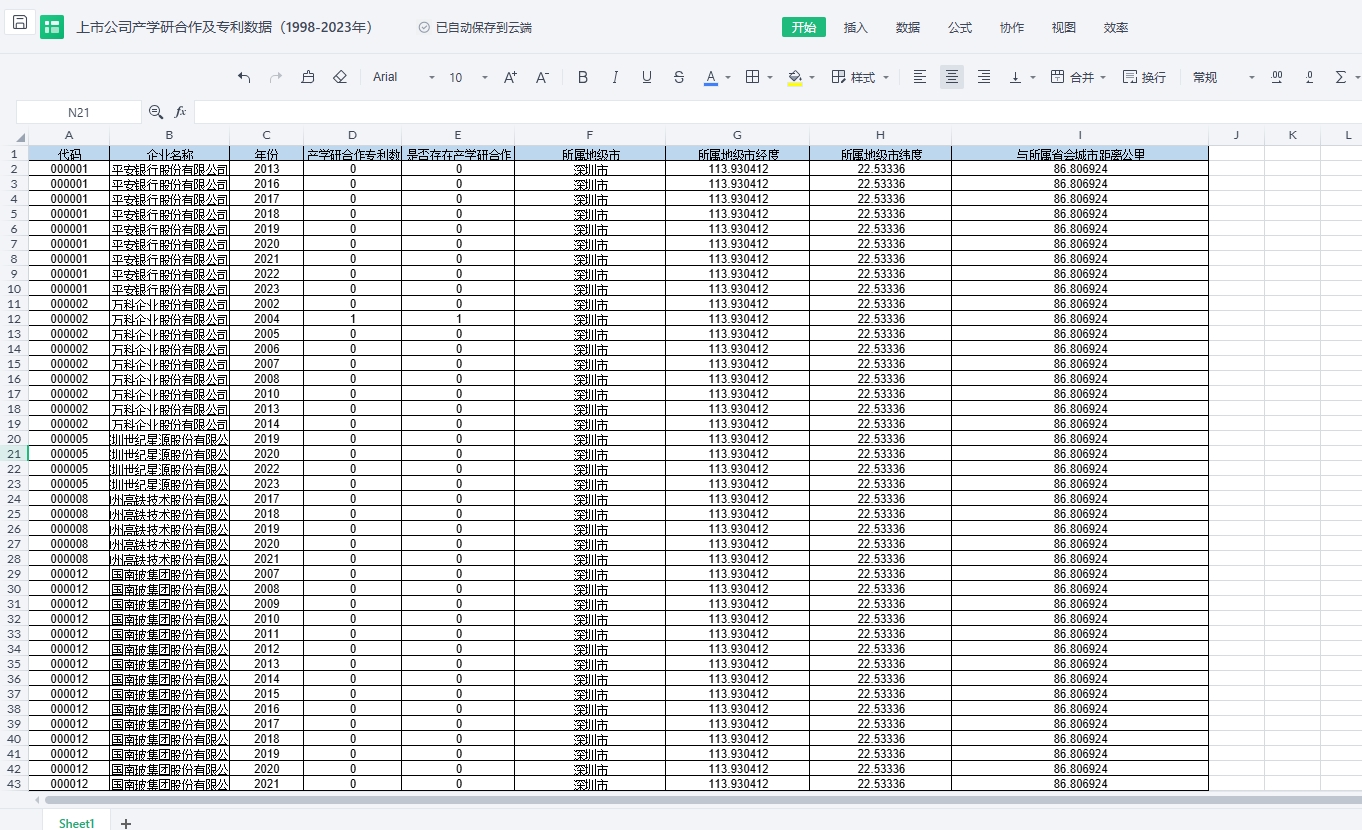Click the green spreadsheet app icon

click(x=52, y=27)
